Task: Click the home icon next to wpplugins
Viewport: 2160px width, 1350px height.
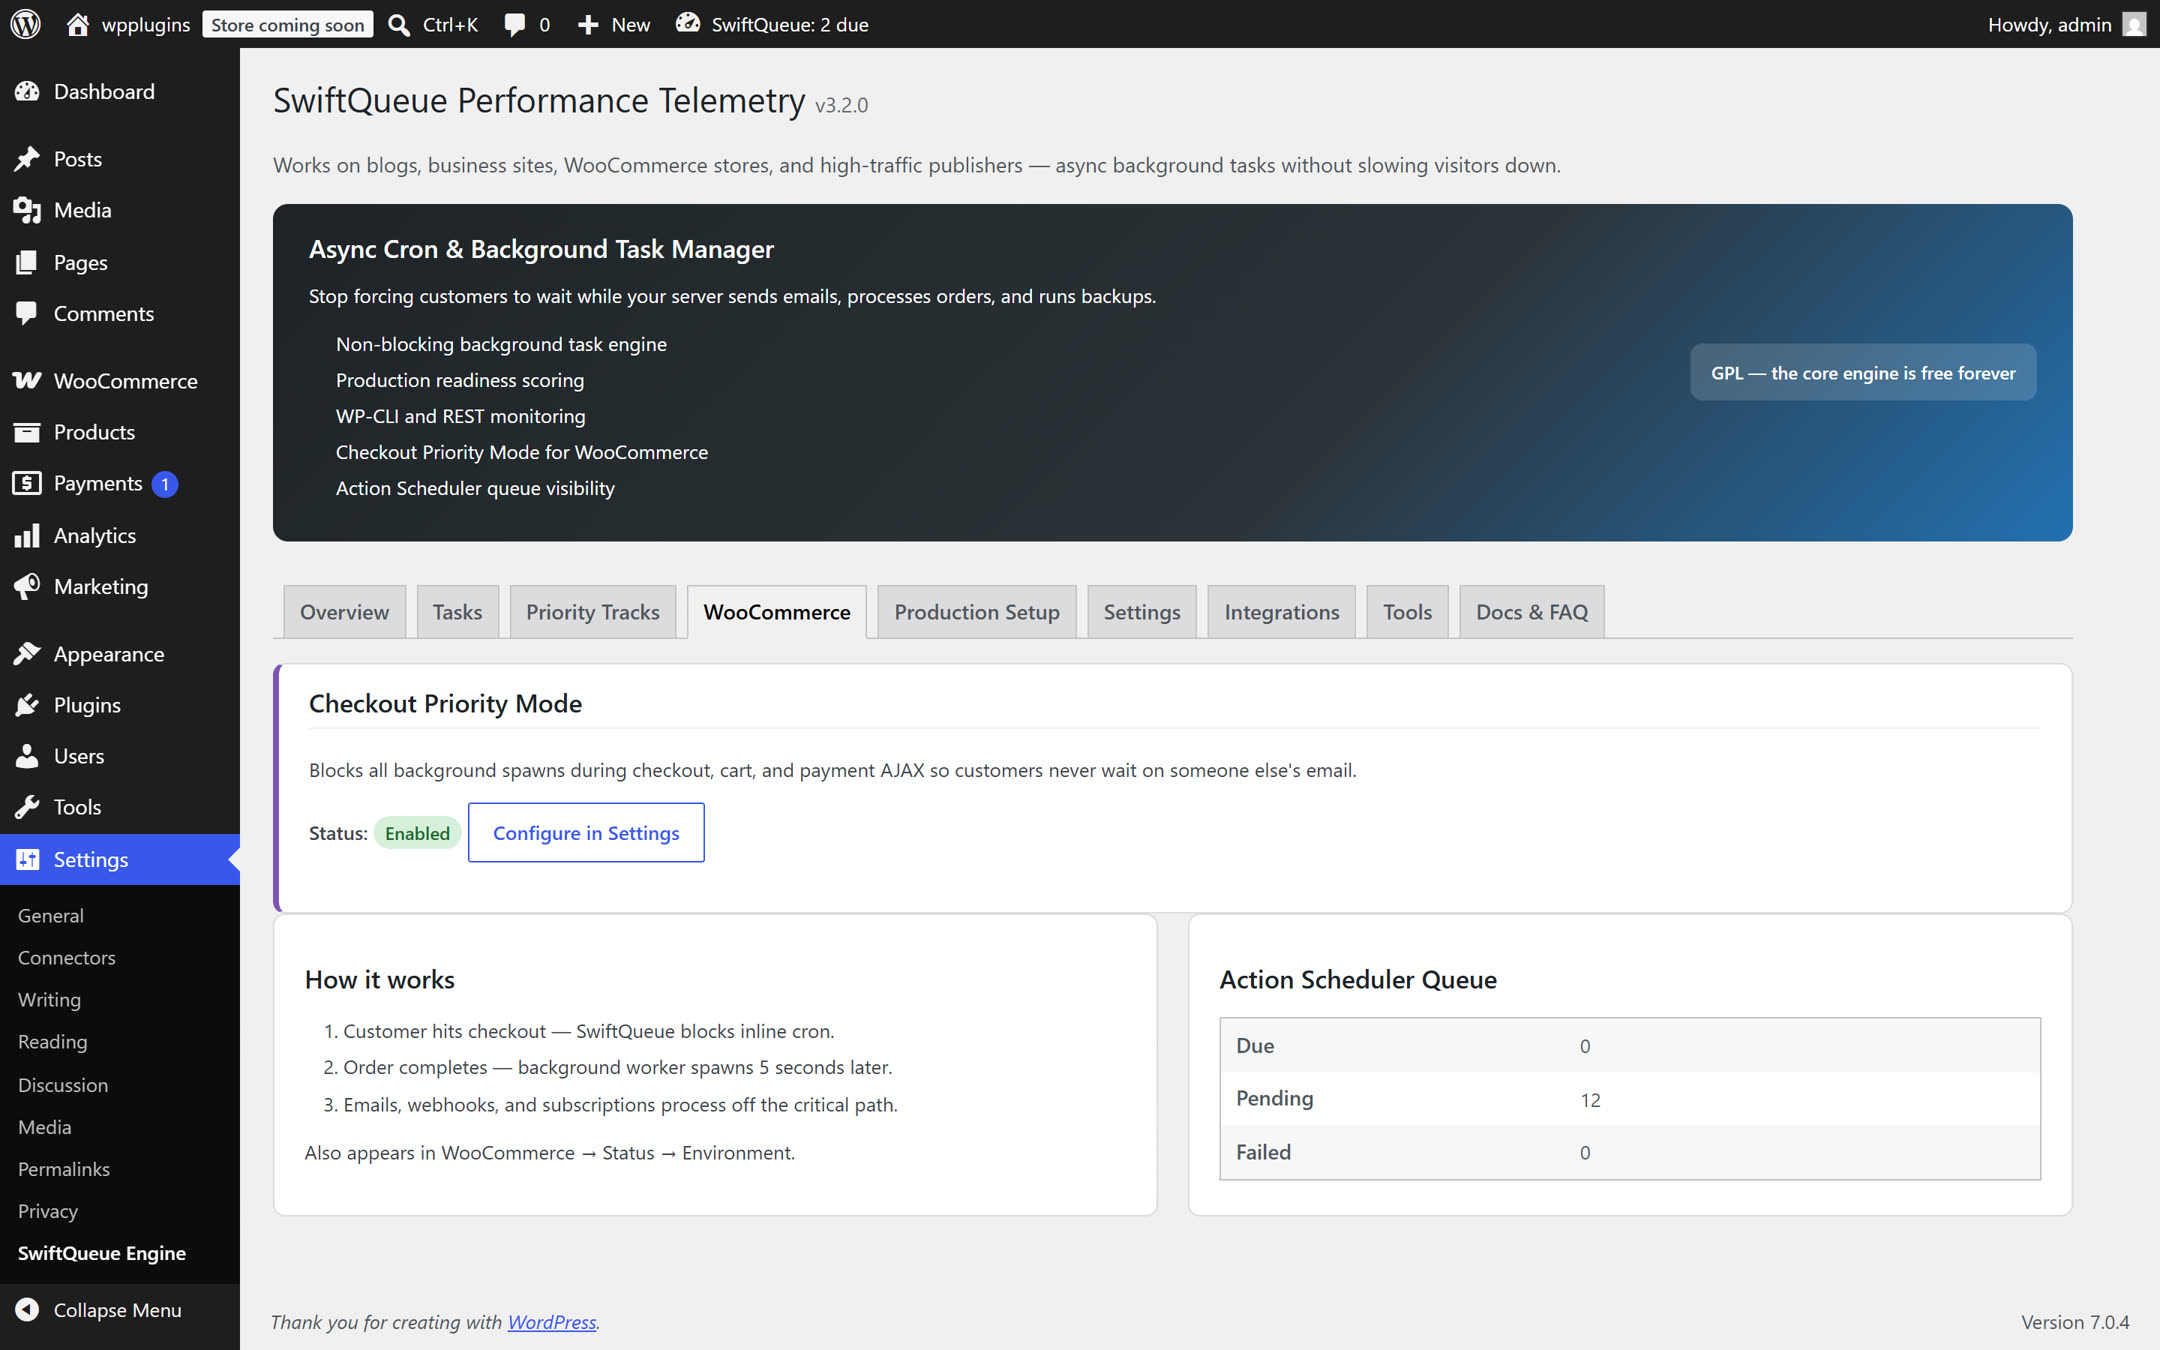Action: tap(78, 24)
